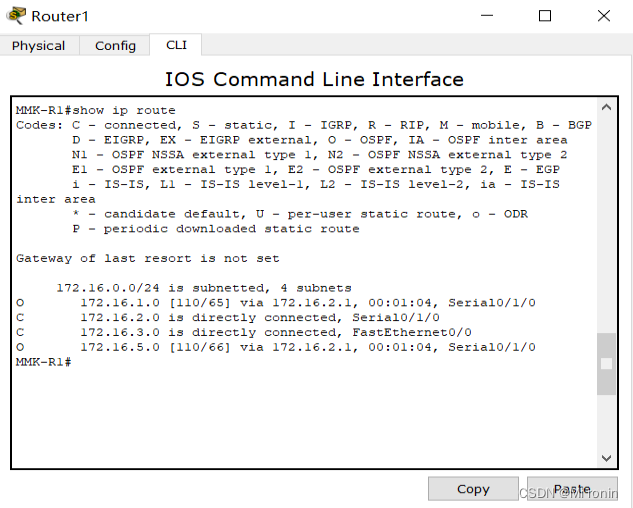Click the Router1 icon in title bar

click(x=16, y=16)
